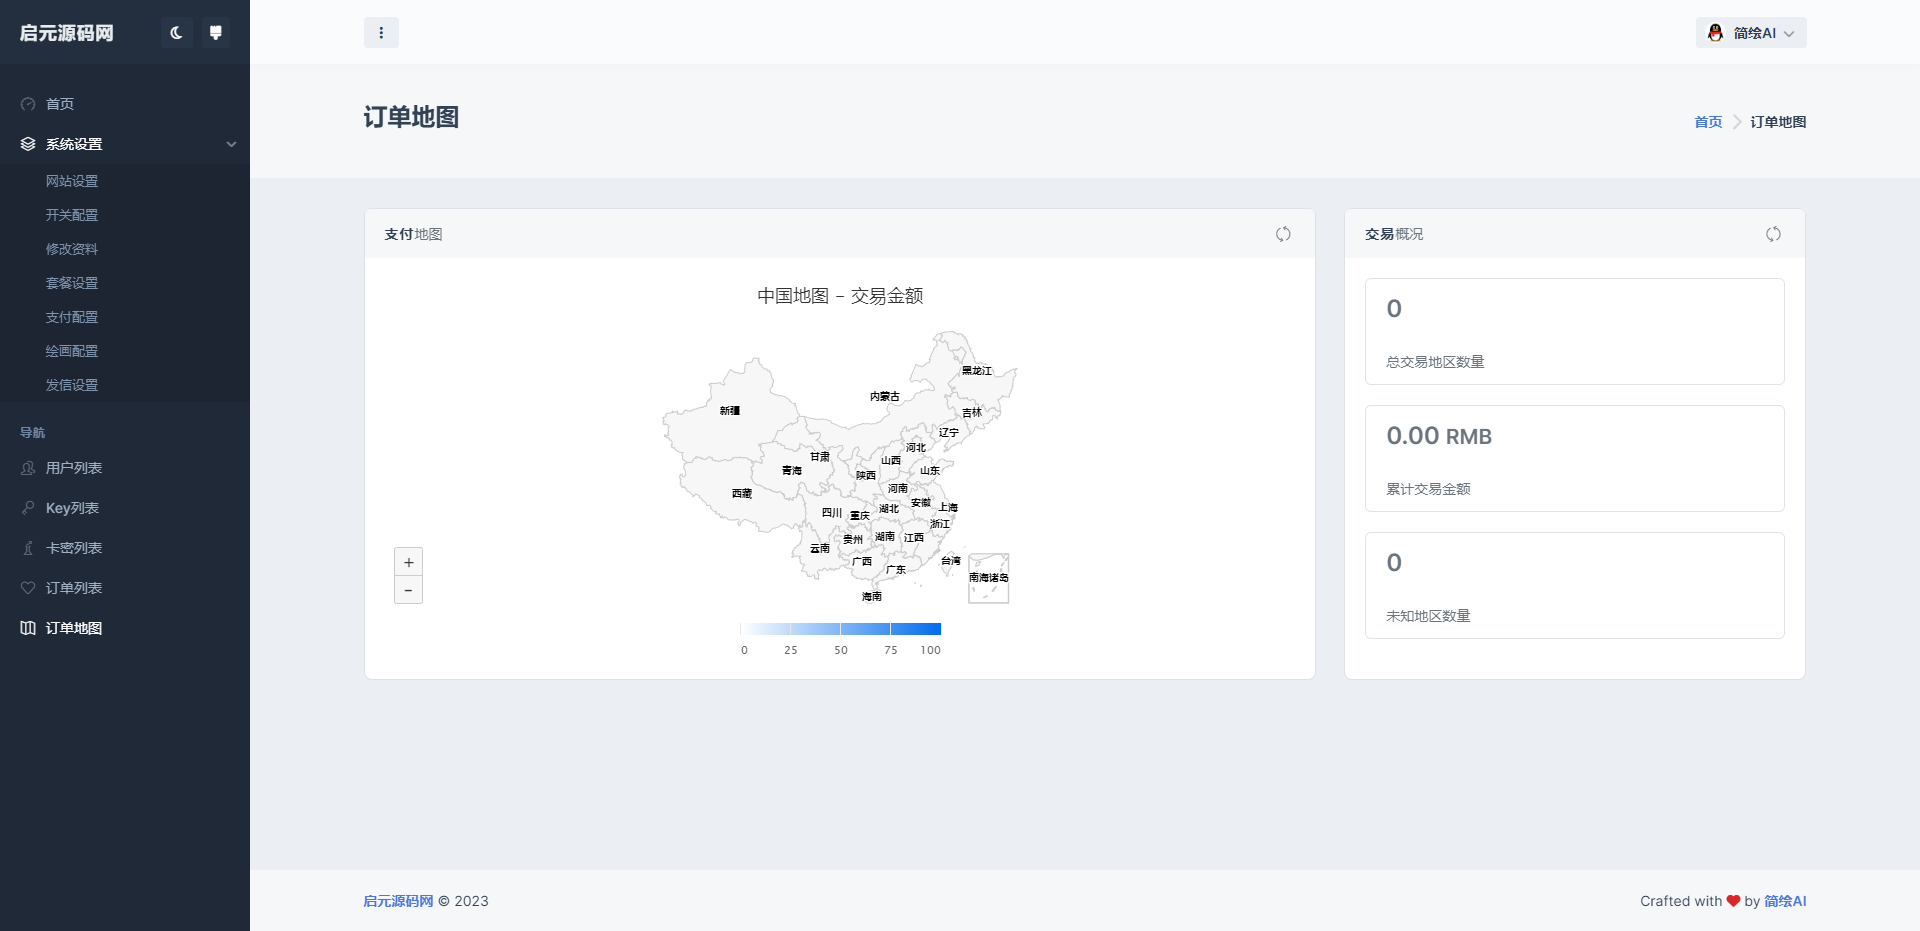Open 订单地图 in the sidebar
The image size is (1920, 931).
point(74,628)
